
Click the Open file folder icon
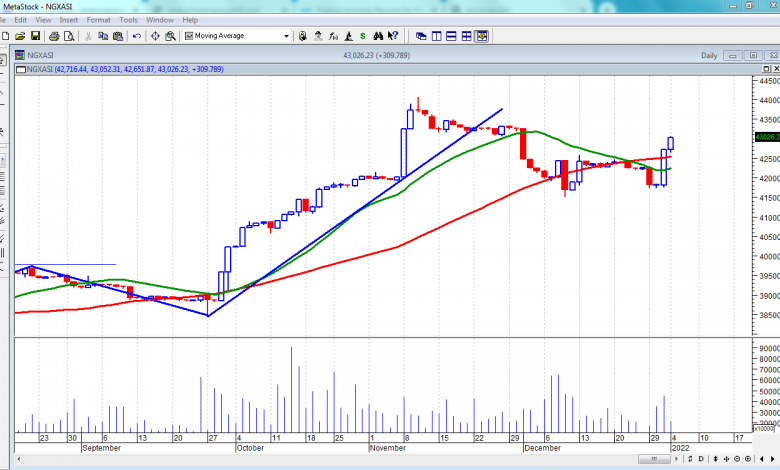[x=22, y=36]
